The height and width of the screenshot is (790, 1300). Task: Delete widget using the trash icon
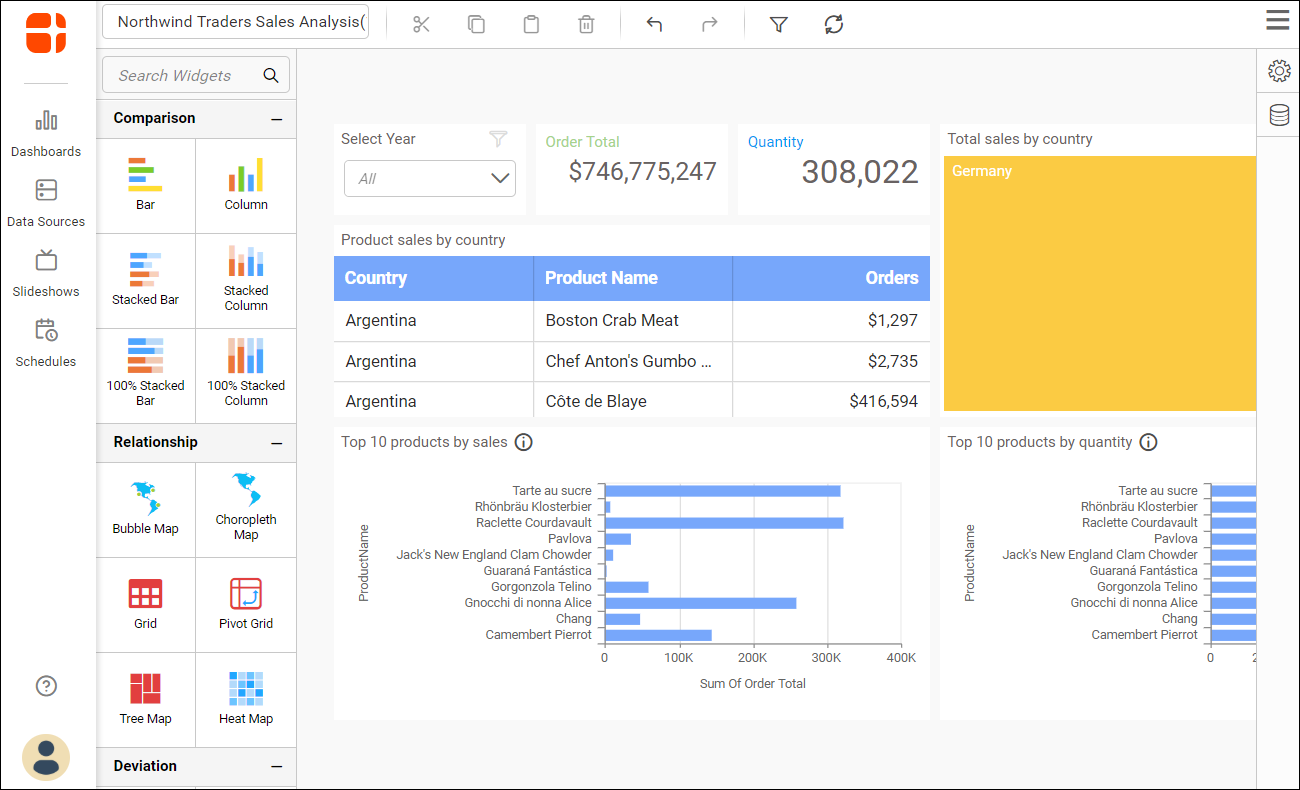click(586, 23)
